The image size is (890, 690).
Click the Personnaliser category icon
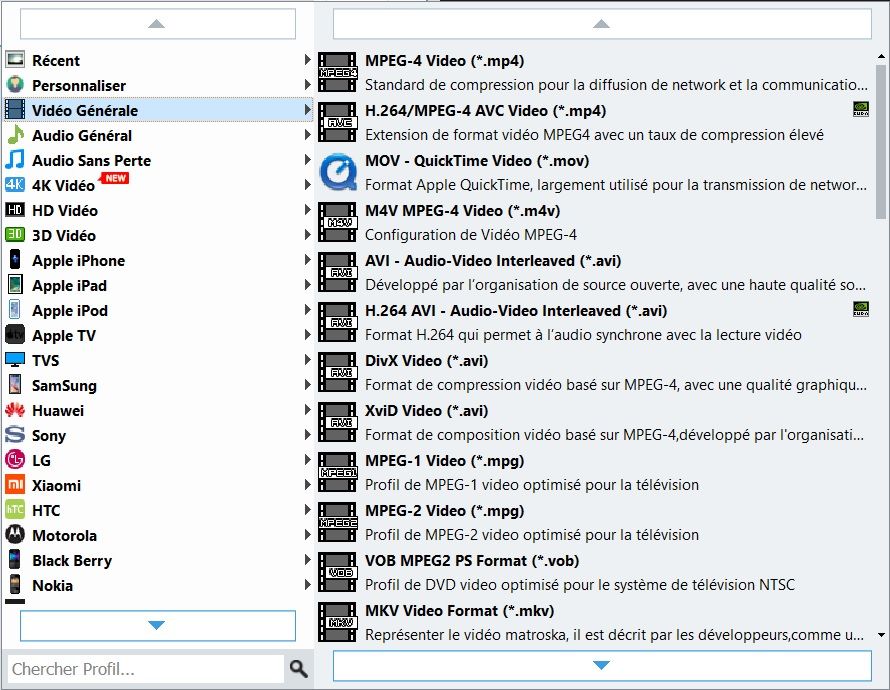point(15,85)
